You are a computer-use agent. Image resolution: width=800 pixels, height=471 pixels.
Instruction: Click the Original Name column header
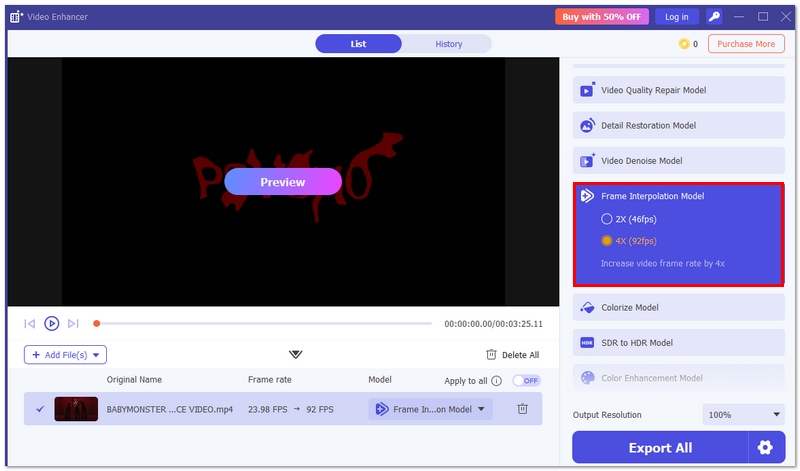134,380
